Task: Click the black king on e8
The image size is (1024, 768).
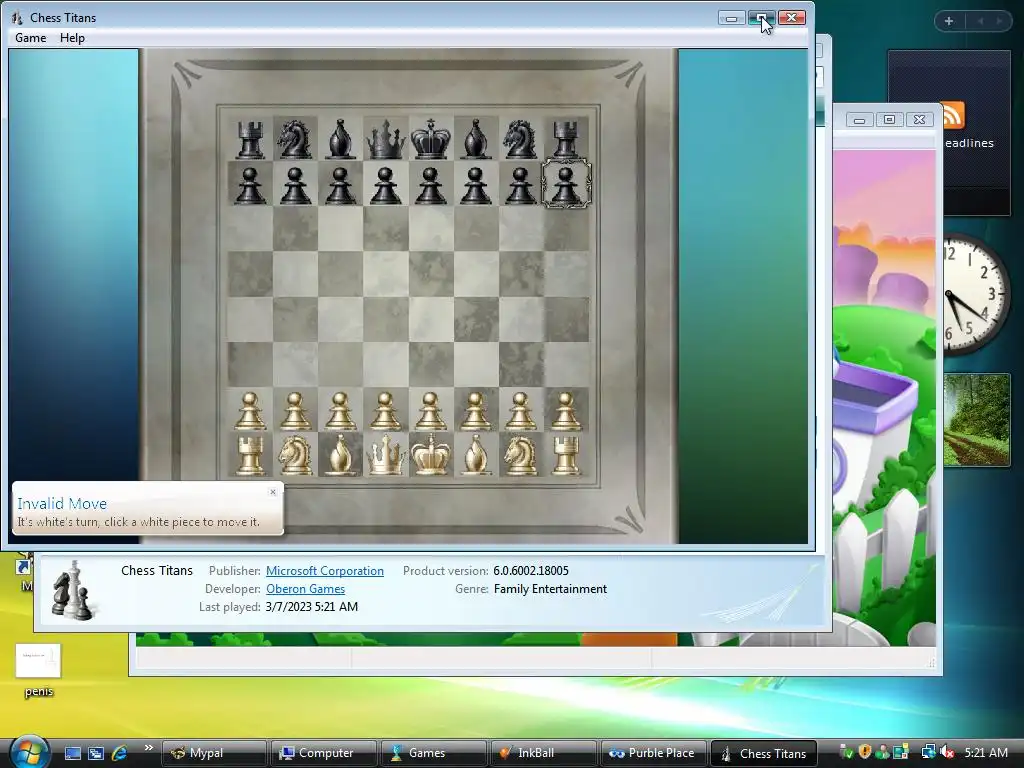Action: [x=430, y=138]
